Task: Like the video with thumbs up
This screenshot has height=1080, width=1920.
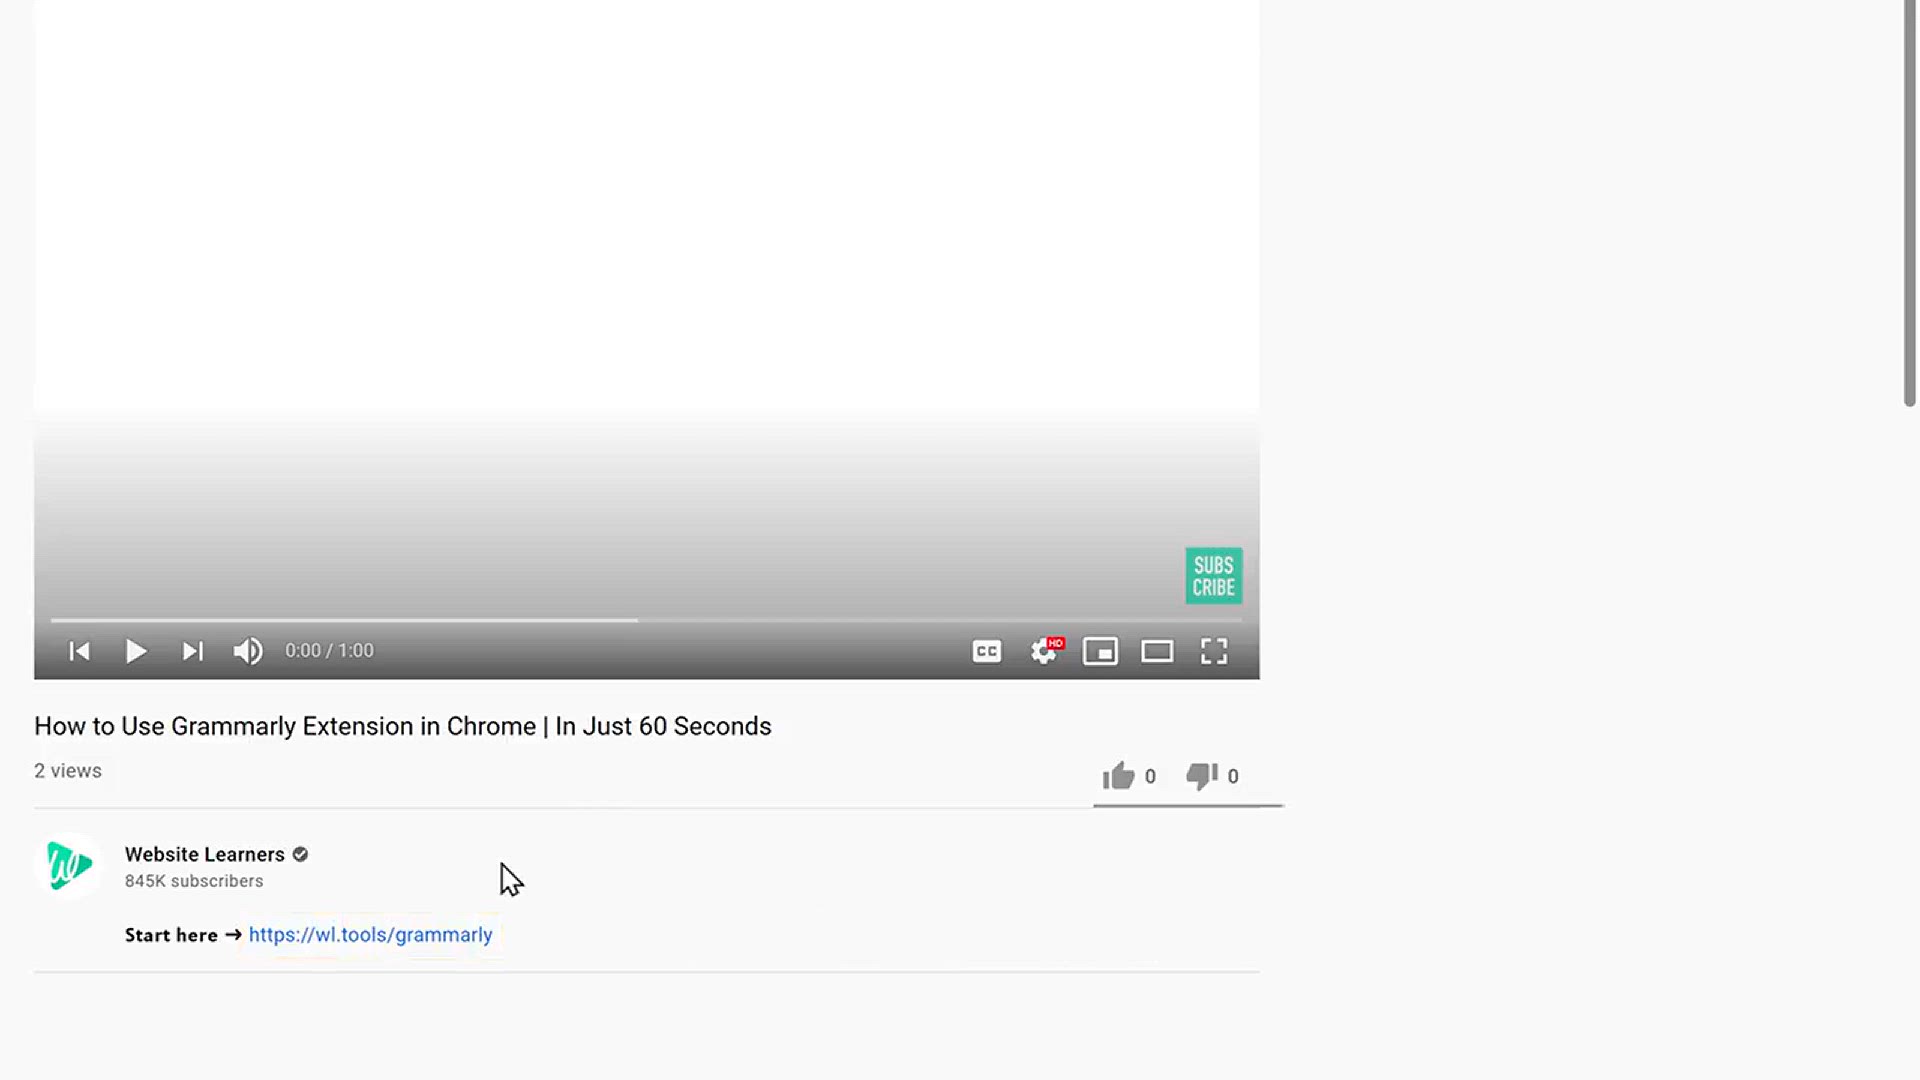Action: click(1129, 776)
